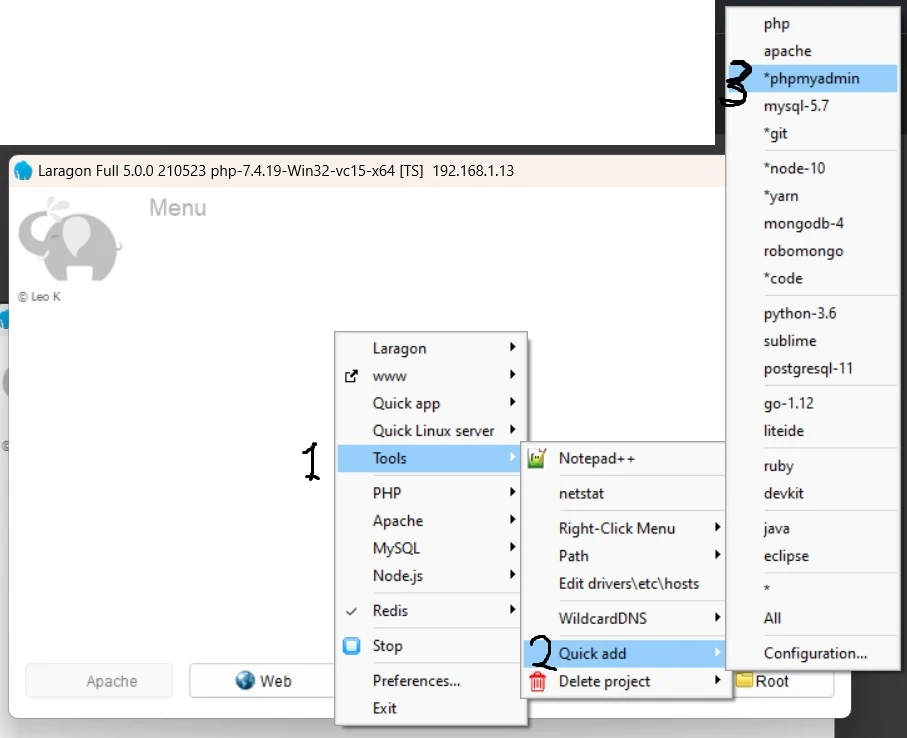
Task: Select mysql-5.7 in Quick add list
Action: tap(812, 106)
